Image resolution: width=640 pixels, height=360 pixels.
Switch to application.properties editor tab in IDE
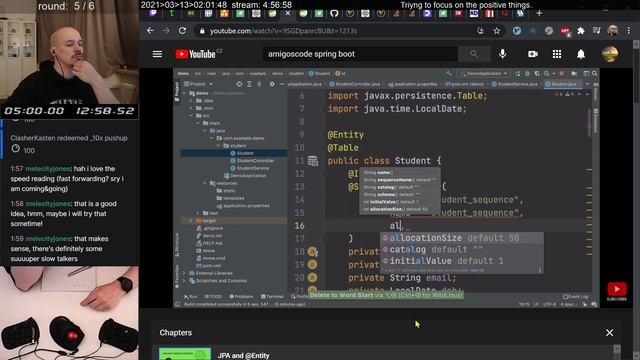[x=412, y=84]
